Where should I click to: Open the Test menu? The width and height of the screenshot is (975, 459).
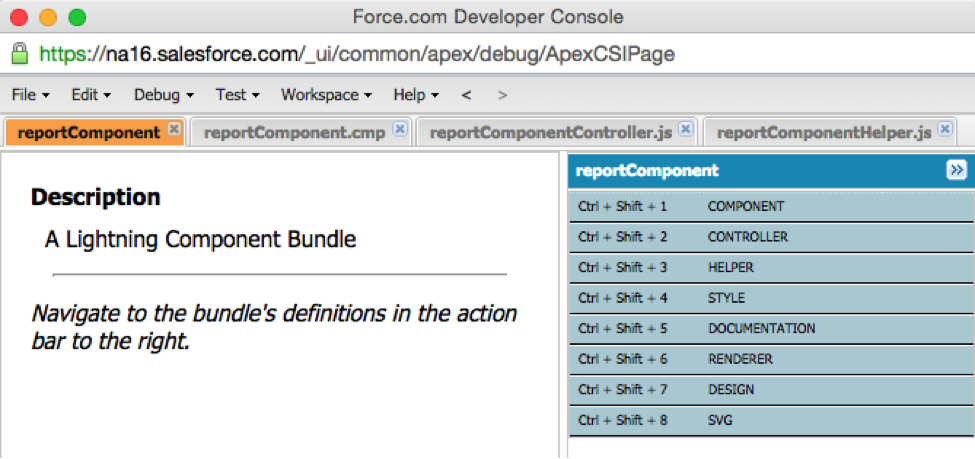pos(238,95)
